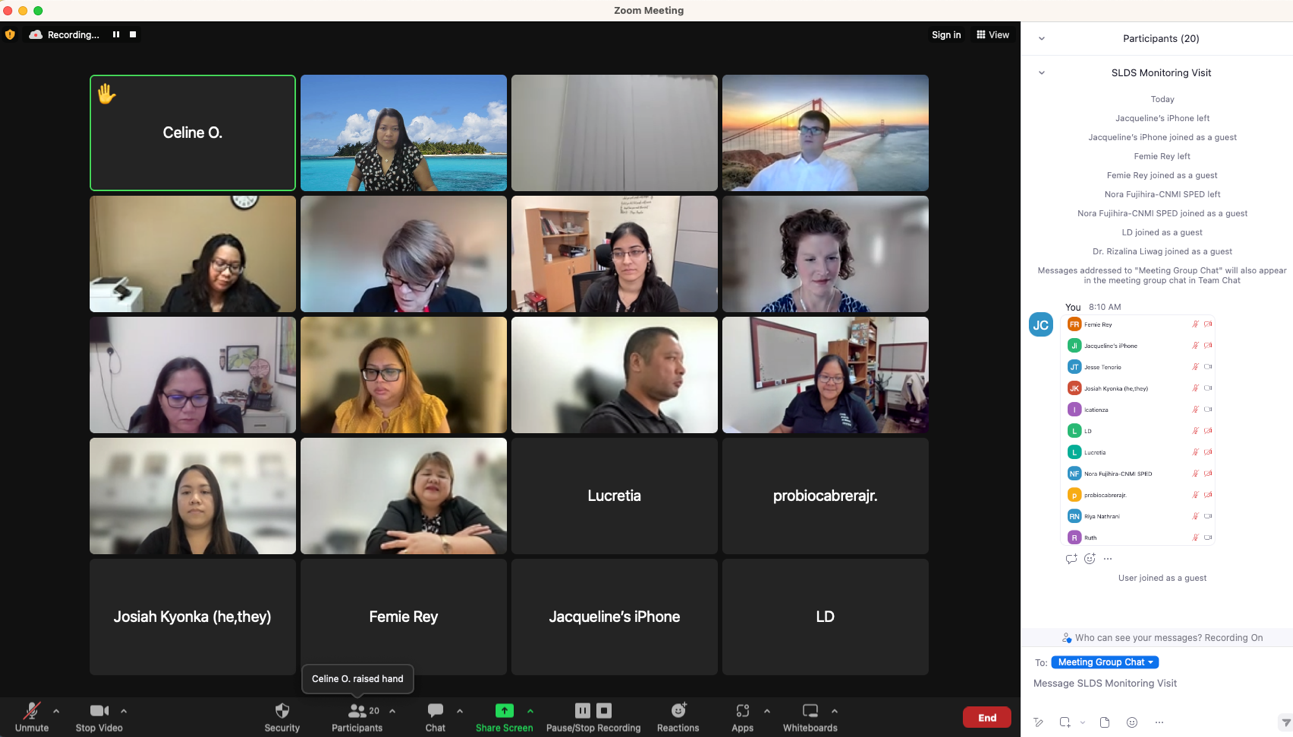Viewport: 1293px width, 737px height.
Task: Open the Apps toolbar icon
Action: tap(742, 716)
